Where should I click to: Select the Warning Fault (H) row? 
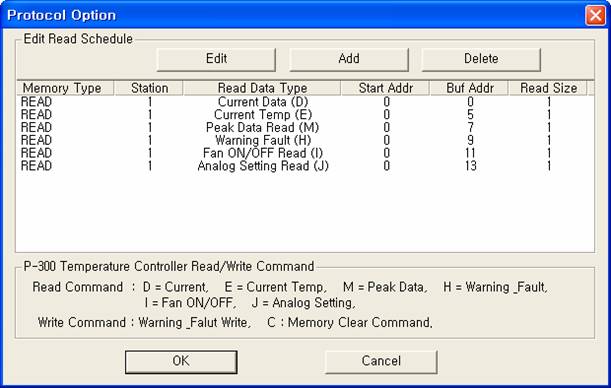pyautogui.click(x=305, y=141)
